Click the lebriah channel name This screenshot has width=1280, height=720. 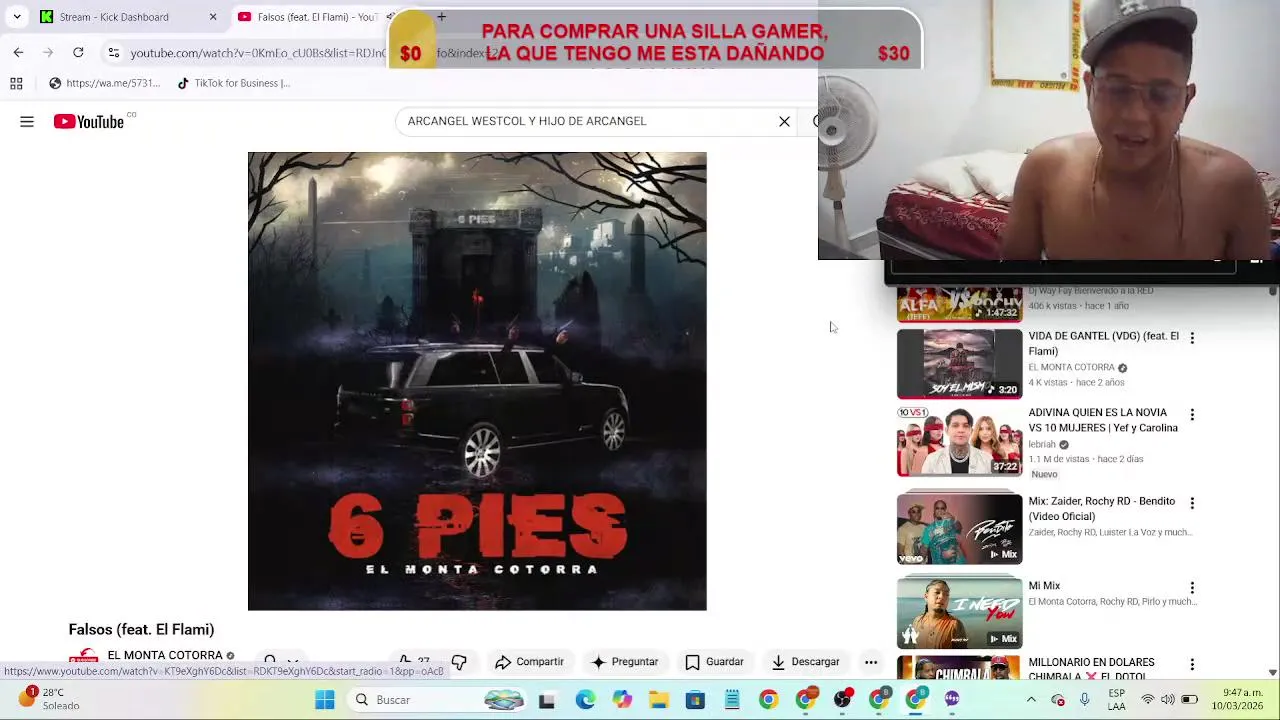coord(1042,444)
